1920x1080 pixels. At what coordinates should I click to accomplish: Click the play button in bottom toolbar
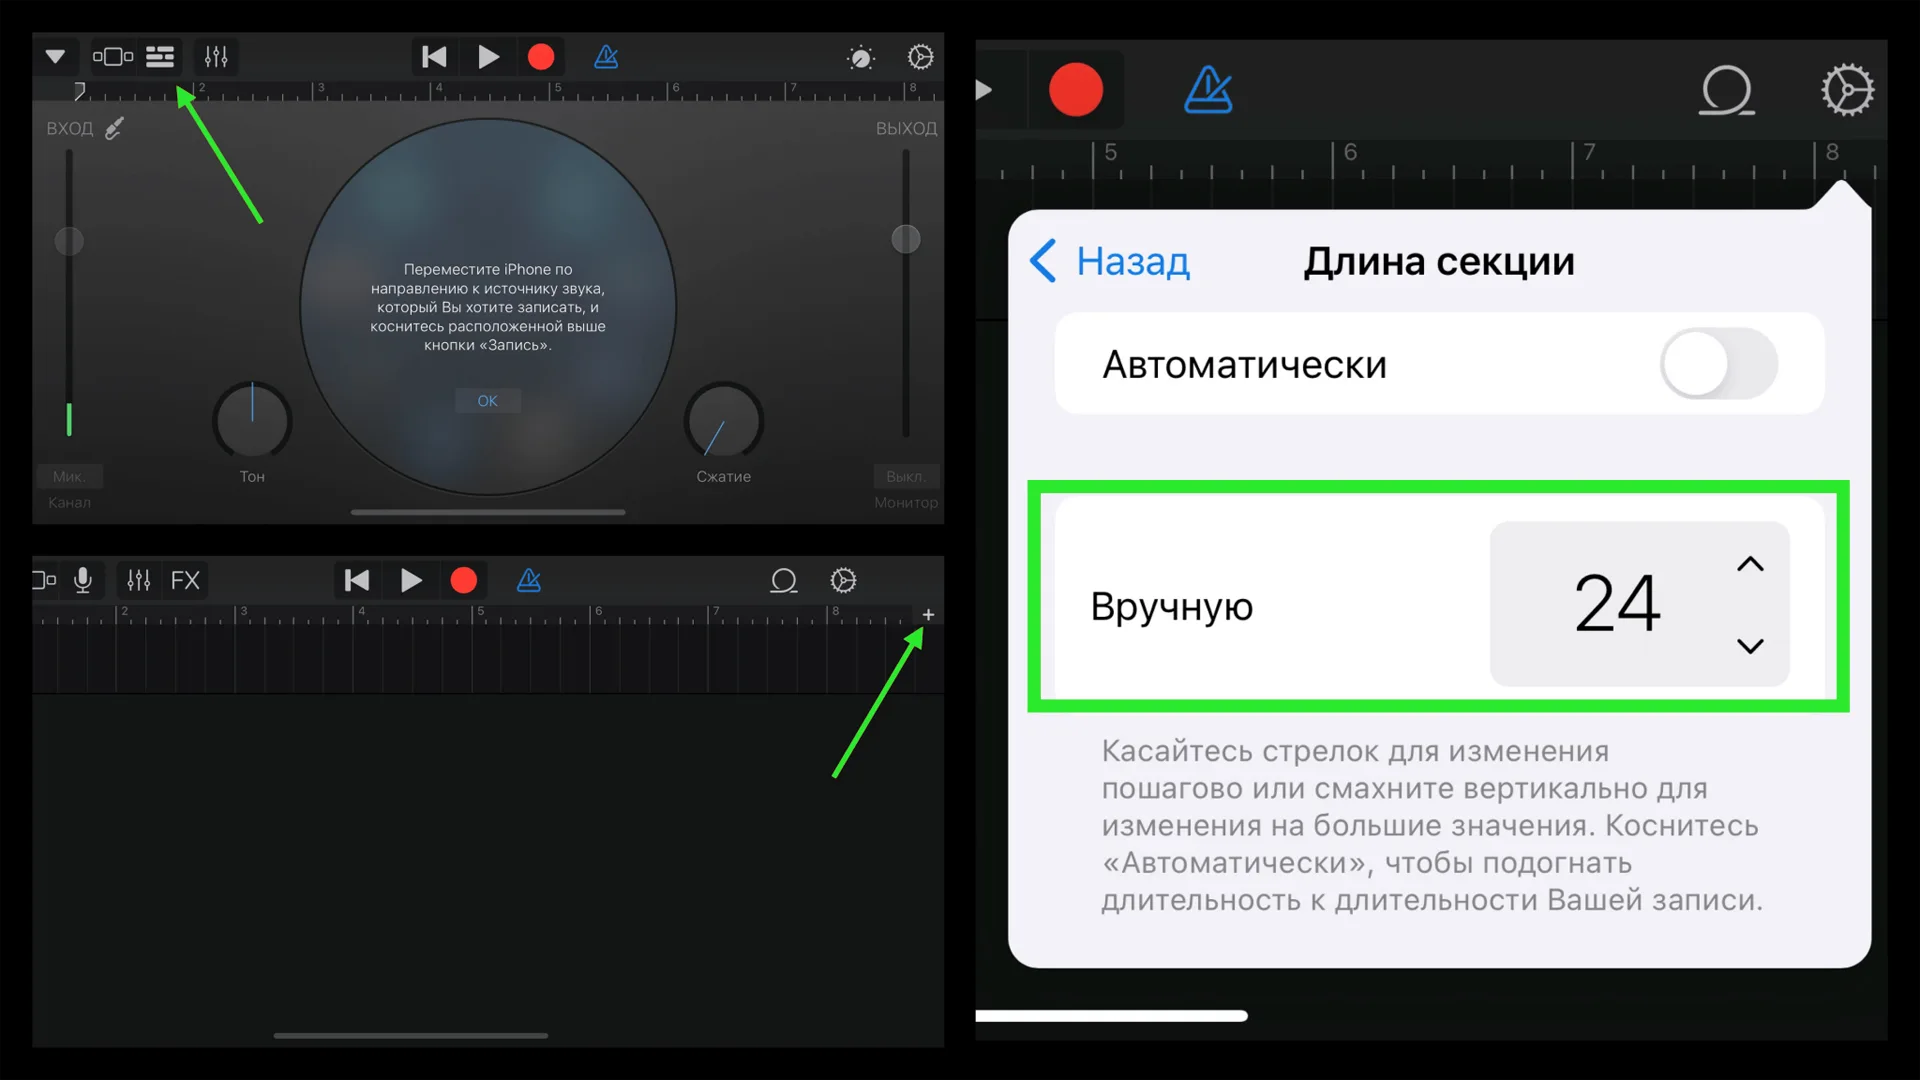click(x=410, y=580)
